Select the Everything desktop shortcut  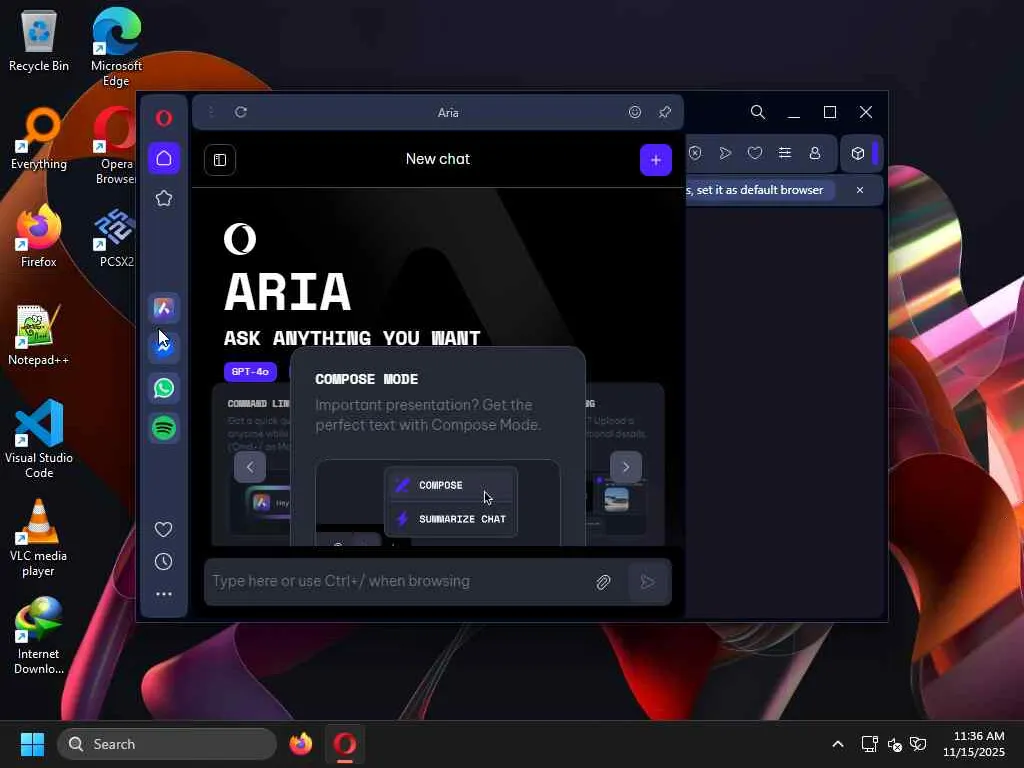pyautogui.click(x=39, y=139)
